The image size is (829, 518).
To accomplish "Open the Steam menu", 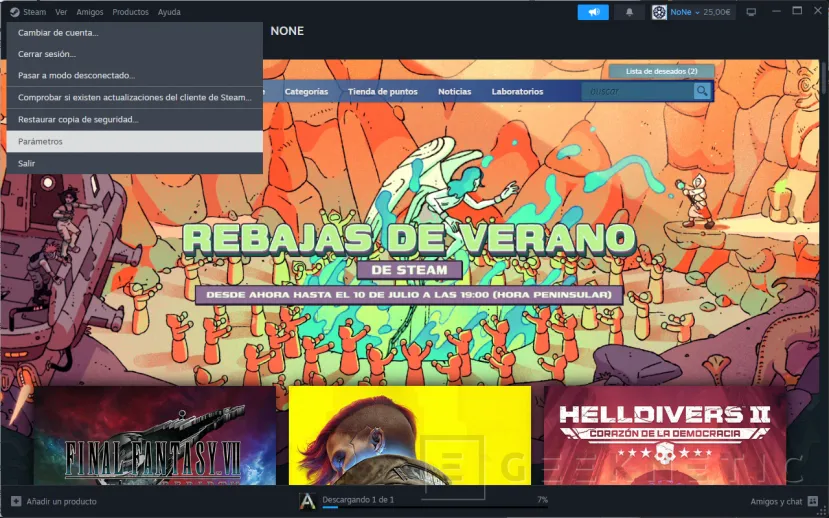I will click(x=34, y=12).
